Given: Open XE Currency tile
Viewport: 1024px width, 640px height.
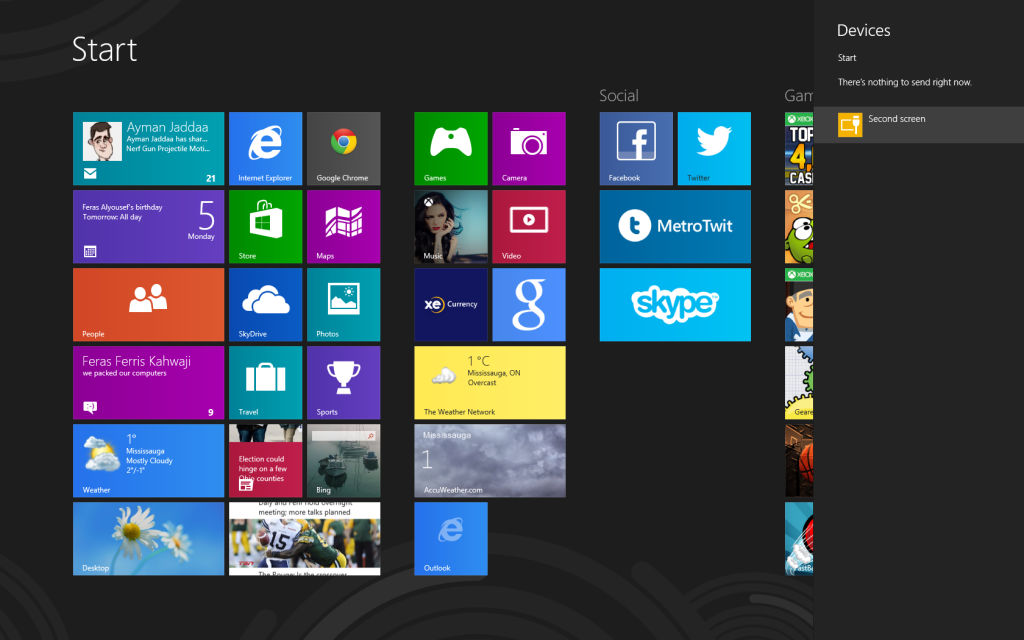Looking at the screenshot, I should [x=451, y=304].
